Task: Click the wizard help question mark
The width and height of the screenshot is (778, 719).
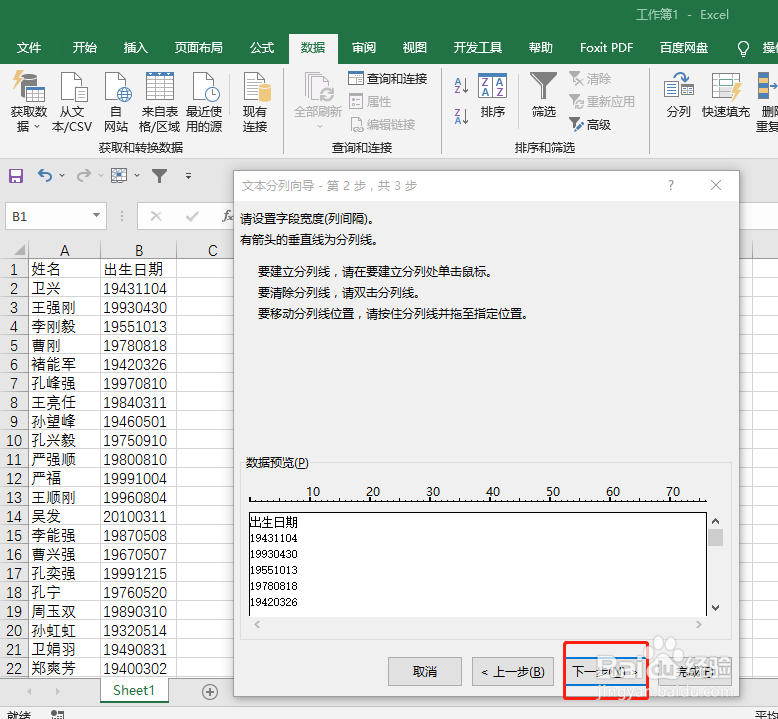Action: pos(671,185)
